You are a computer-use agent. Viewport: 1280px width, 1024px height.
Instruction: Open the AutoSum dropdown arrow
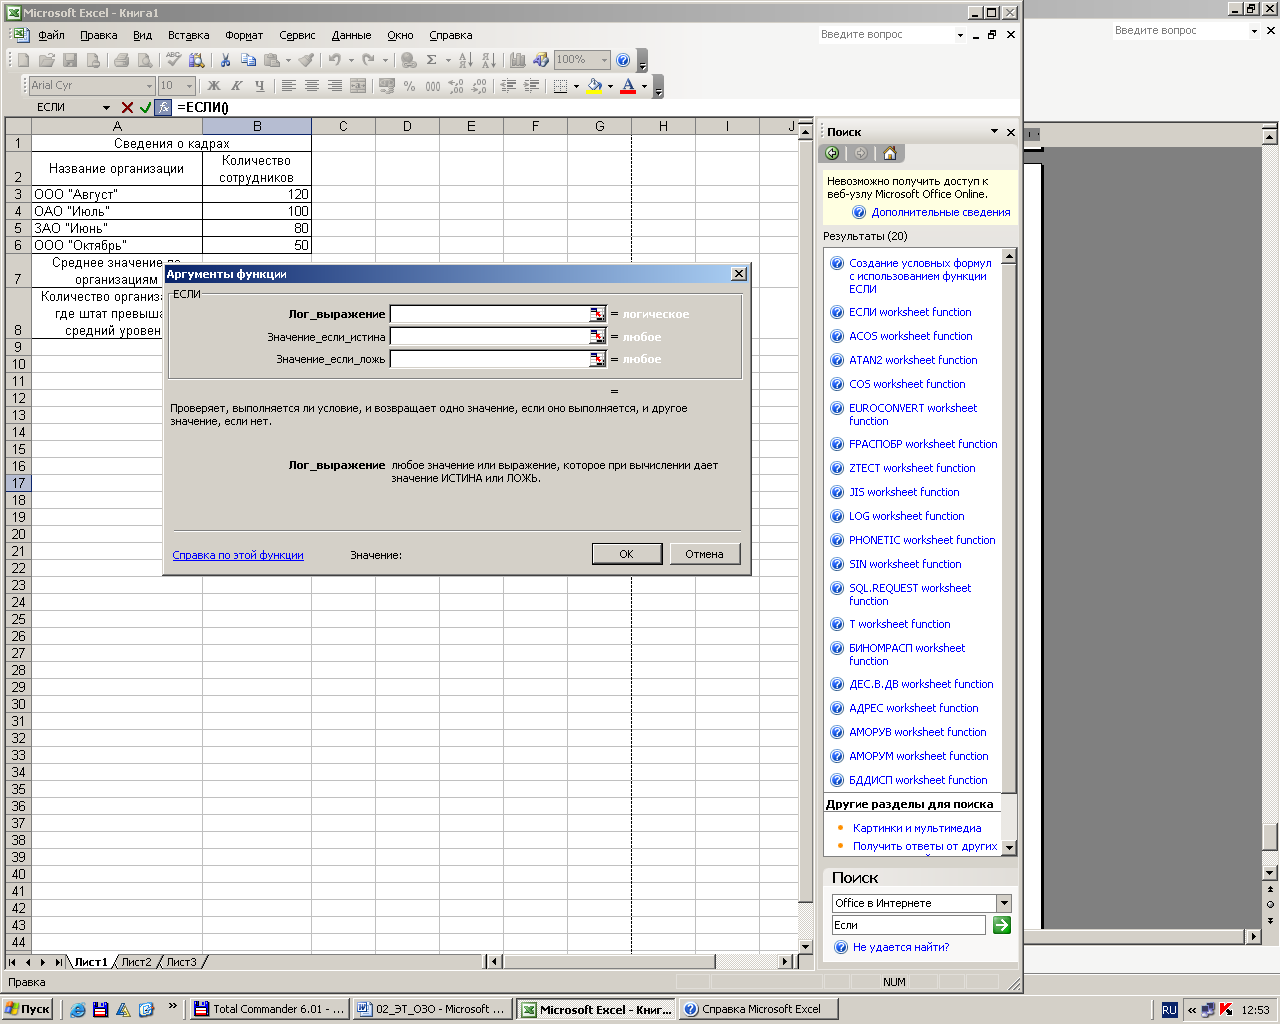click(448, 60)
